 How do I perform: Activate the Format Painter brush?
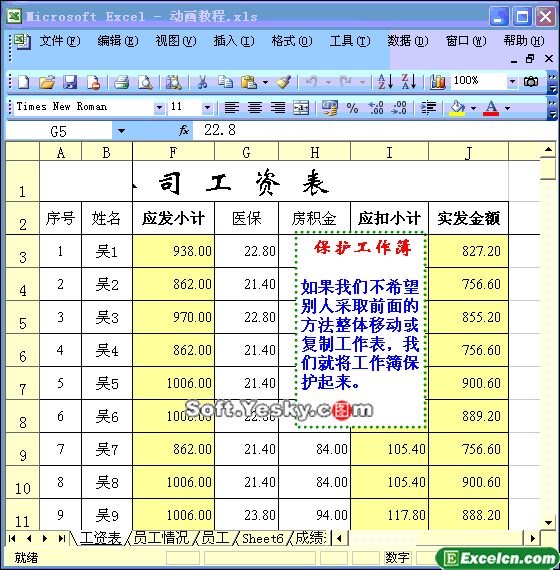click(x=283, y=82)
